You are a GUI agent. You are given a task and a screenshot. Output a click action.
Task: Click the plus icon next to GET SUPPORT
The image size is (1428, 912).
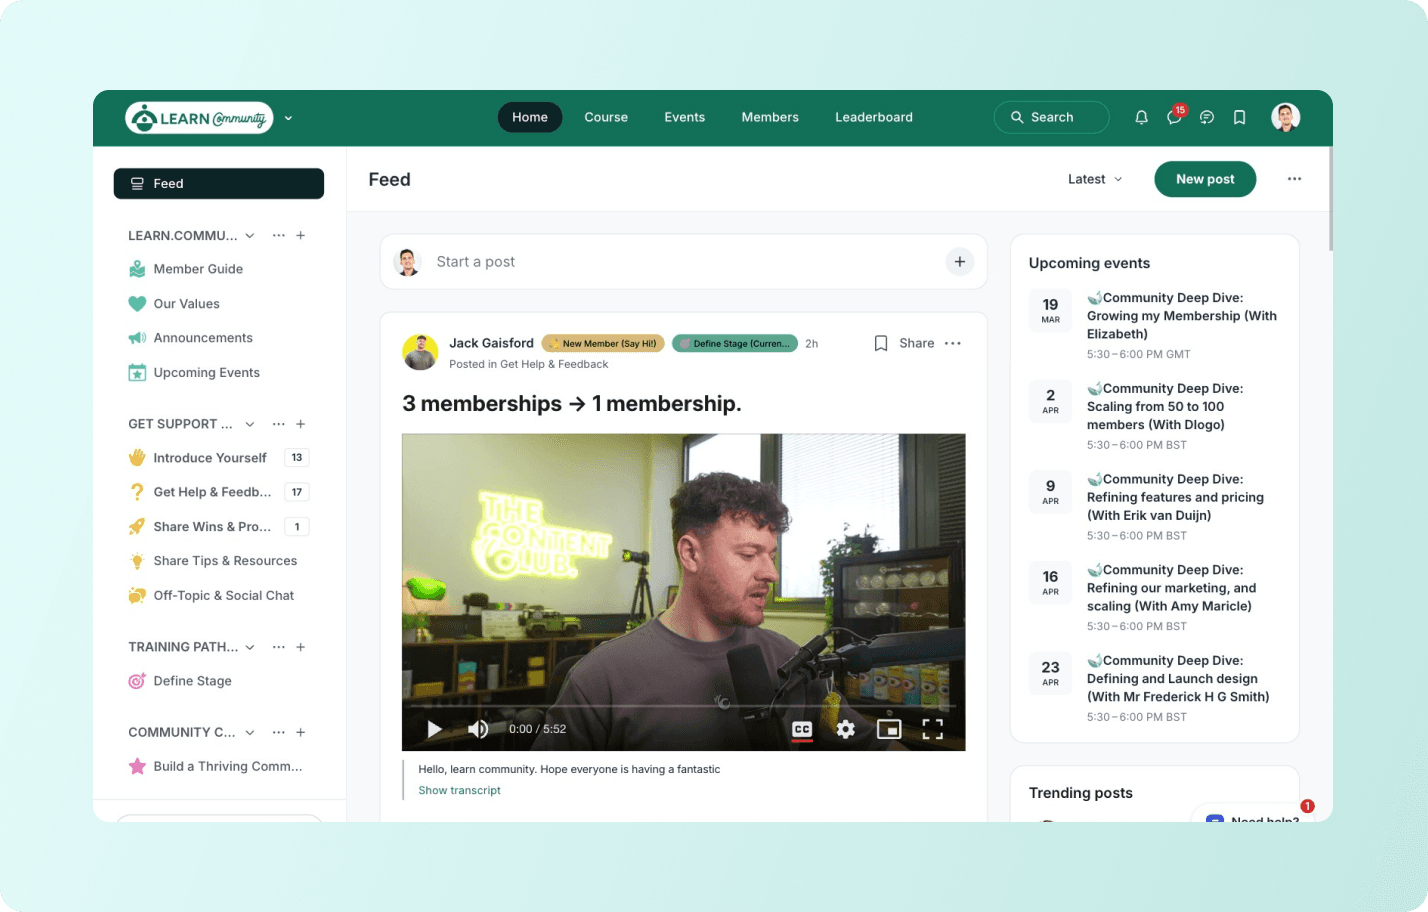[x=300, y=424]
